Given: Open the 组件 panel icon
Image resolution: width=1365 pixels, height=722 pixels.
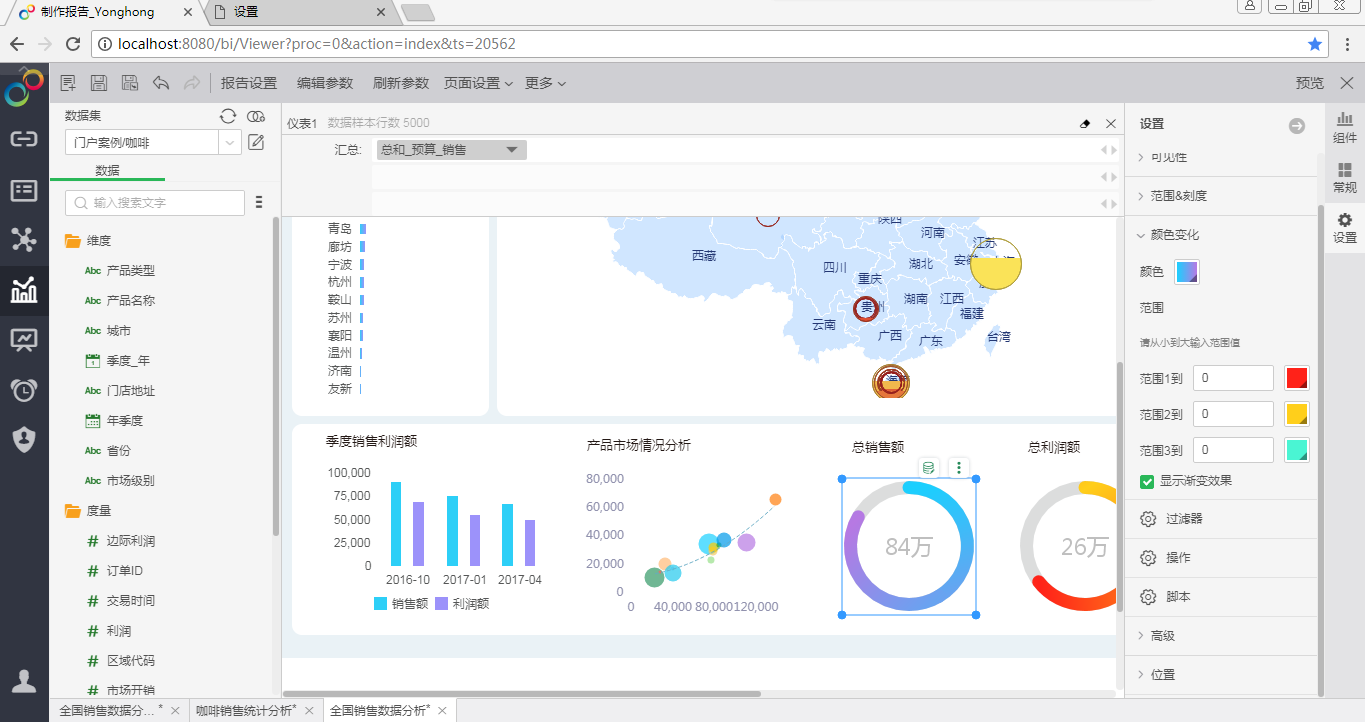Looking at the screenshot, I should click(1345, 127).
